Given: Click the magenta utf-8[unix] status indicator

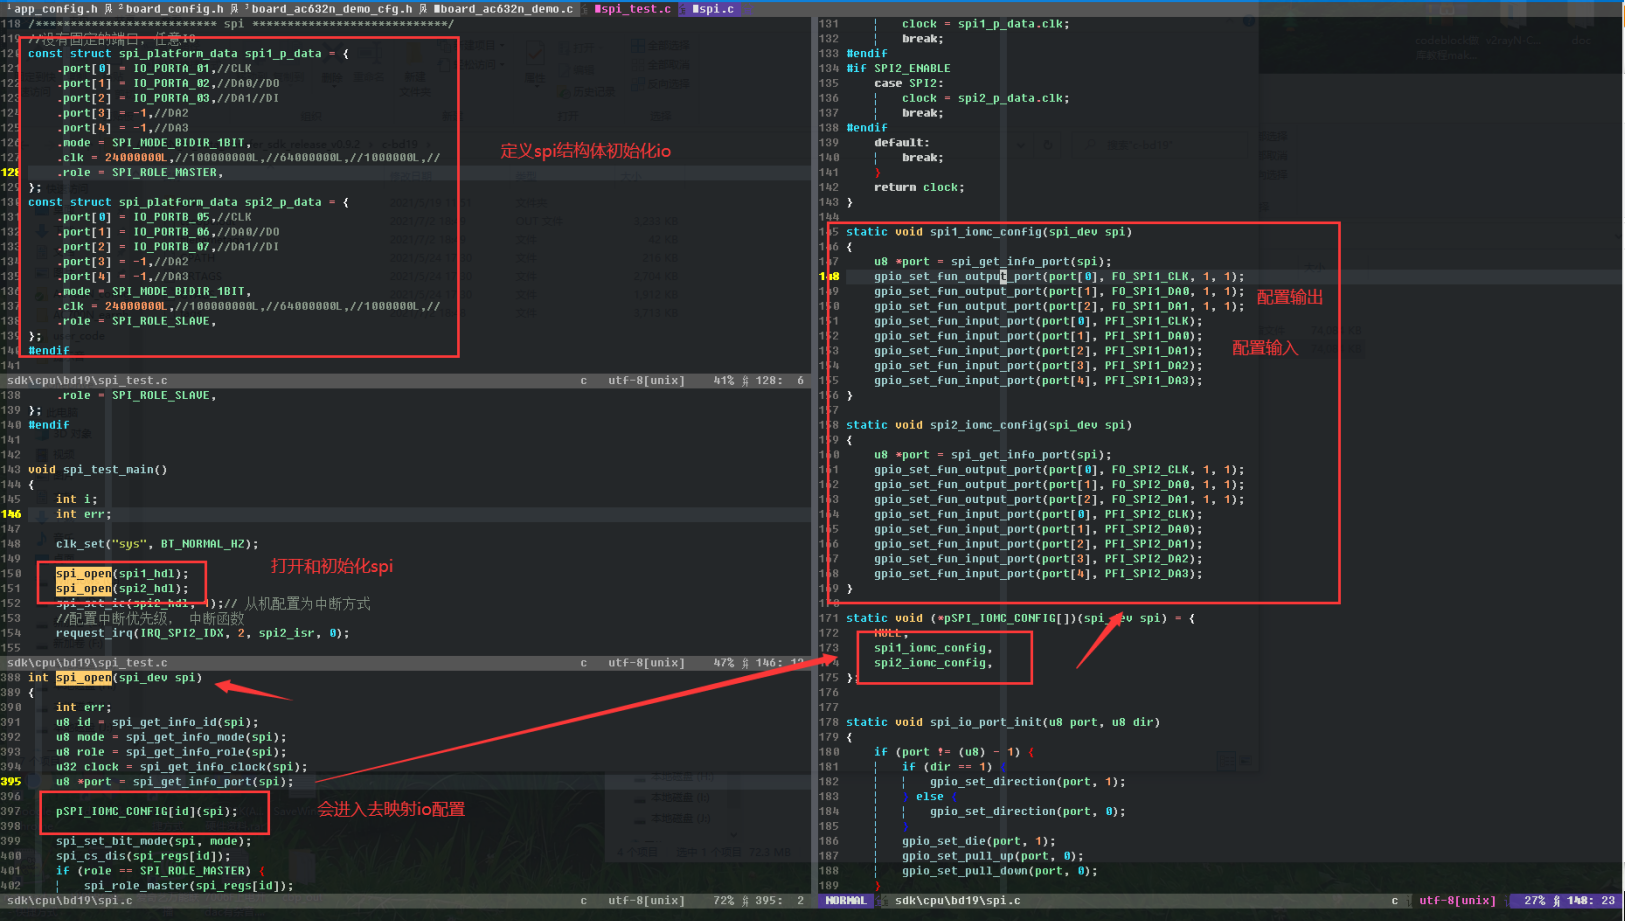Looking at the screenshot, I should [1458, 901].
